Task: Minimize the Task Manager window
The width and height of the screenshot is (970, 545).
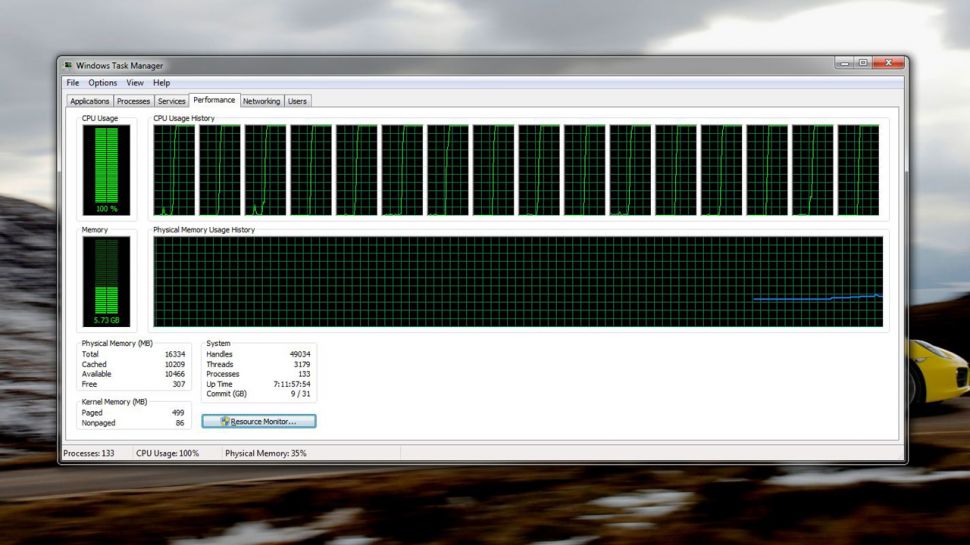Action: (x=844, y=63)
